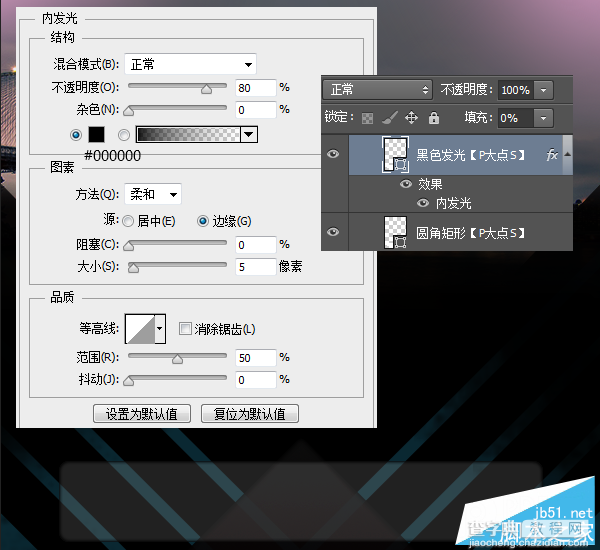
Task: Click the lock transparent pixels icon
Action: pos(367,118)
